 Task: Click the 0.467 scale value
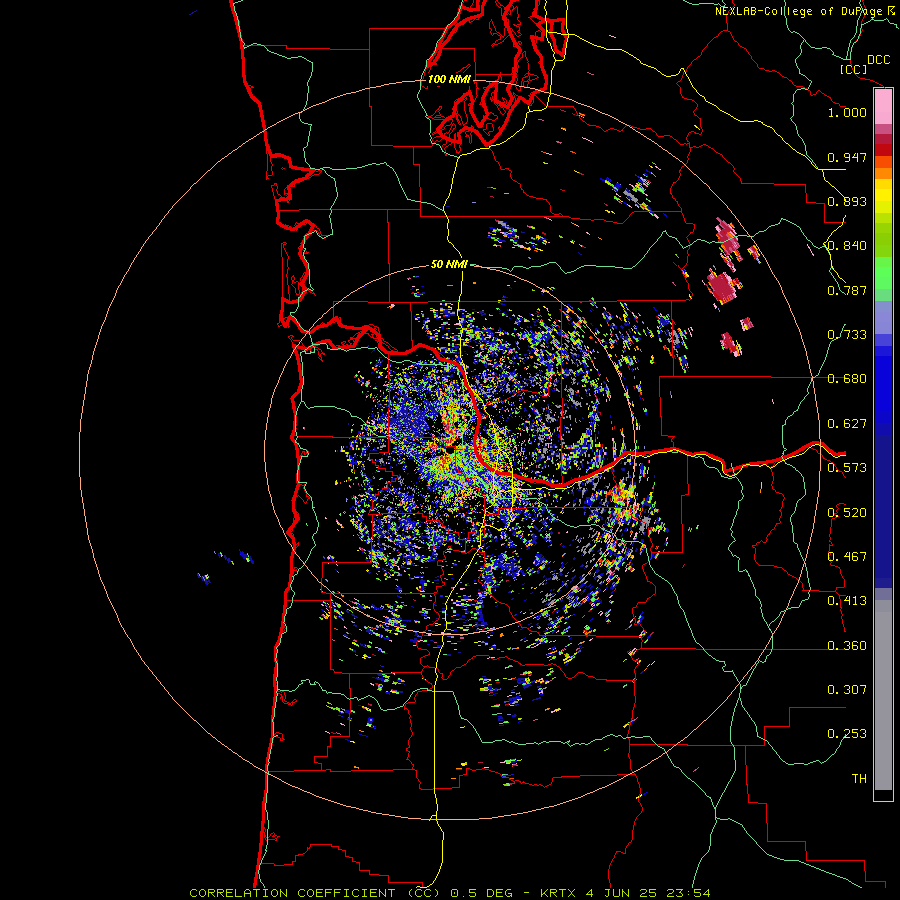(x=847, y=557)
